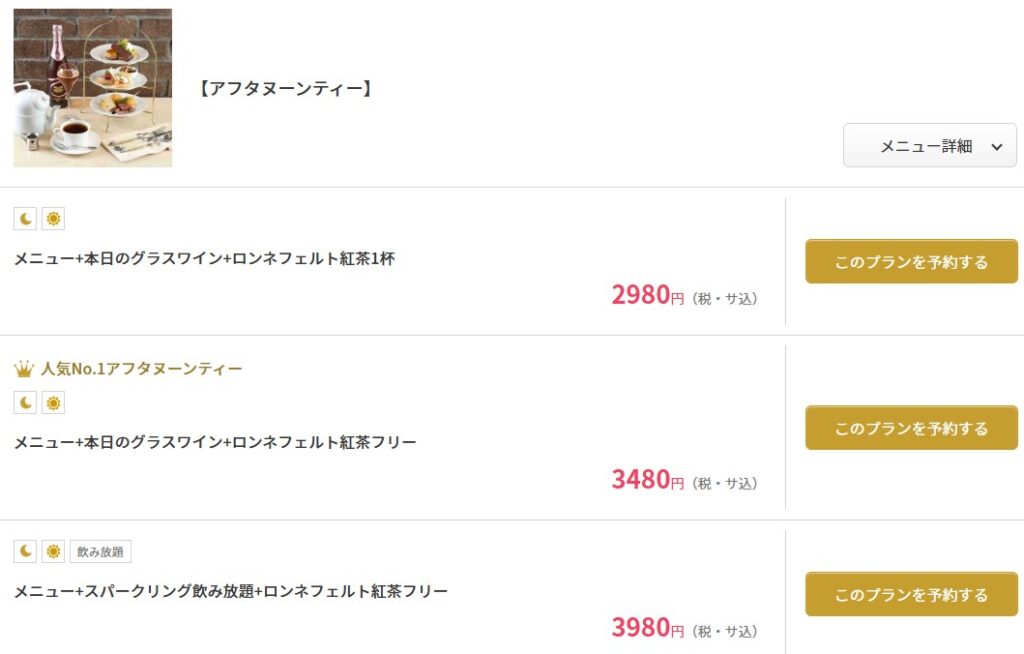Click the 人気No.1アフタヌーンティー label
This screenshot has width=1024, height=654.
(x=142, y=369)
